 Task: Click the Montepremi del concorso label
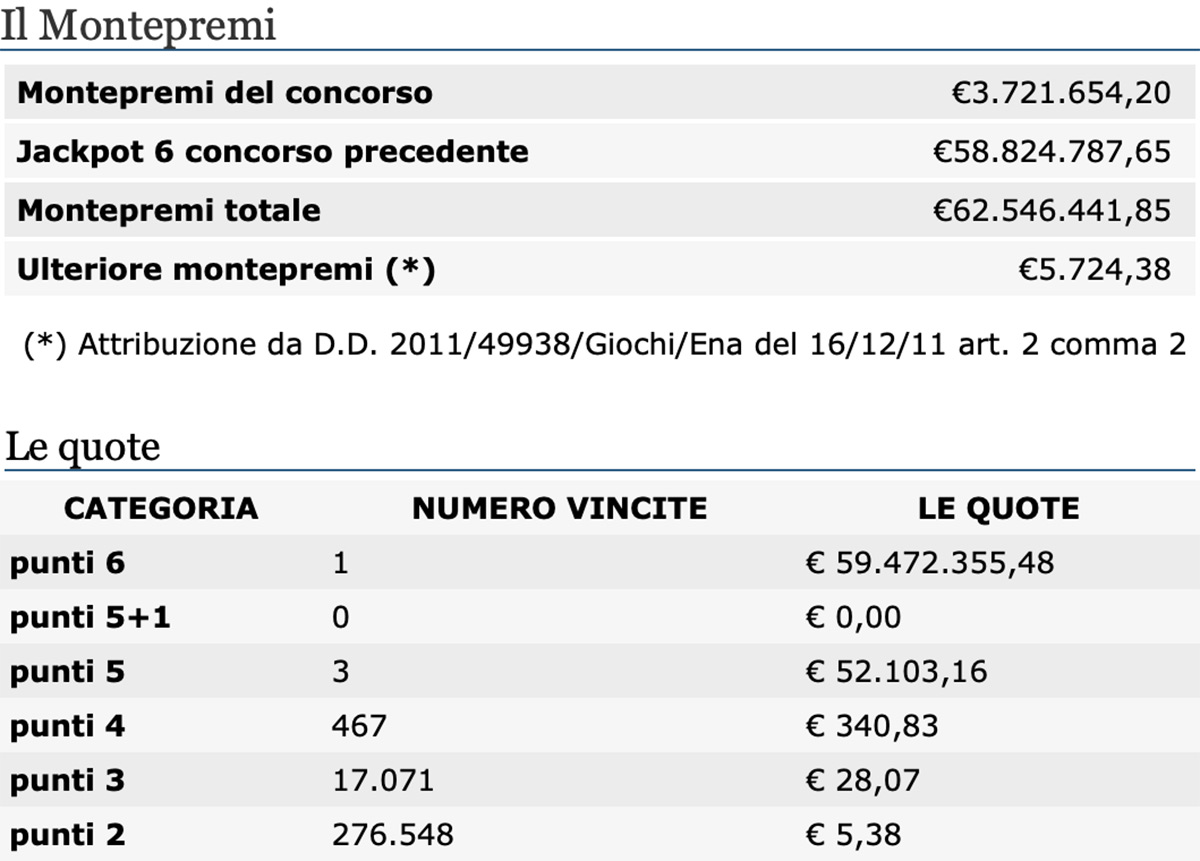pos(226,93)
